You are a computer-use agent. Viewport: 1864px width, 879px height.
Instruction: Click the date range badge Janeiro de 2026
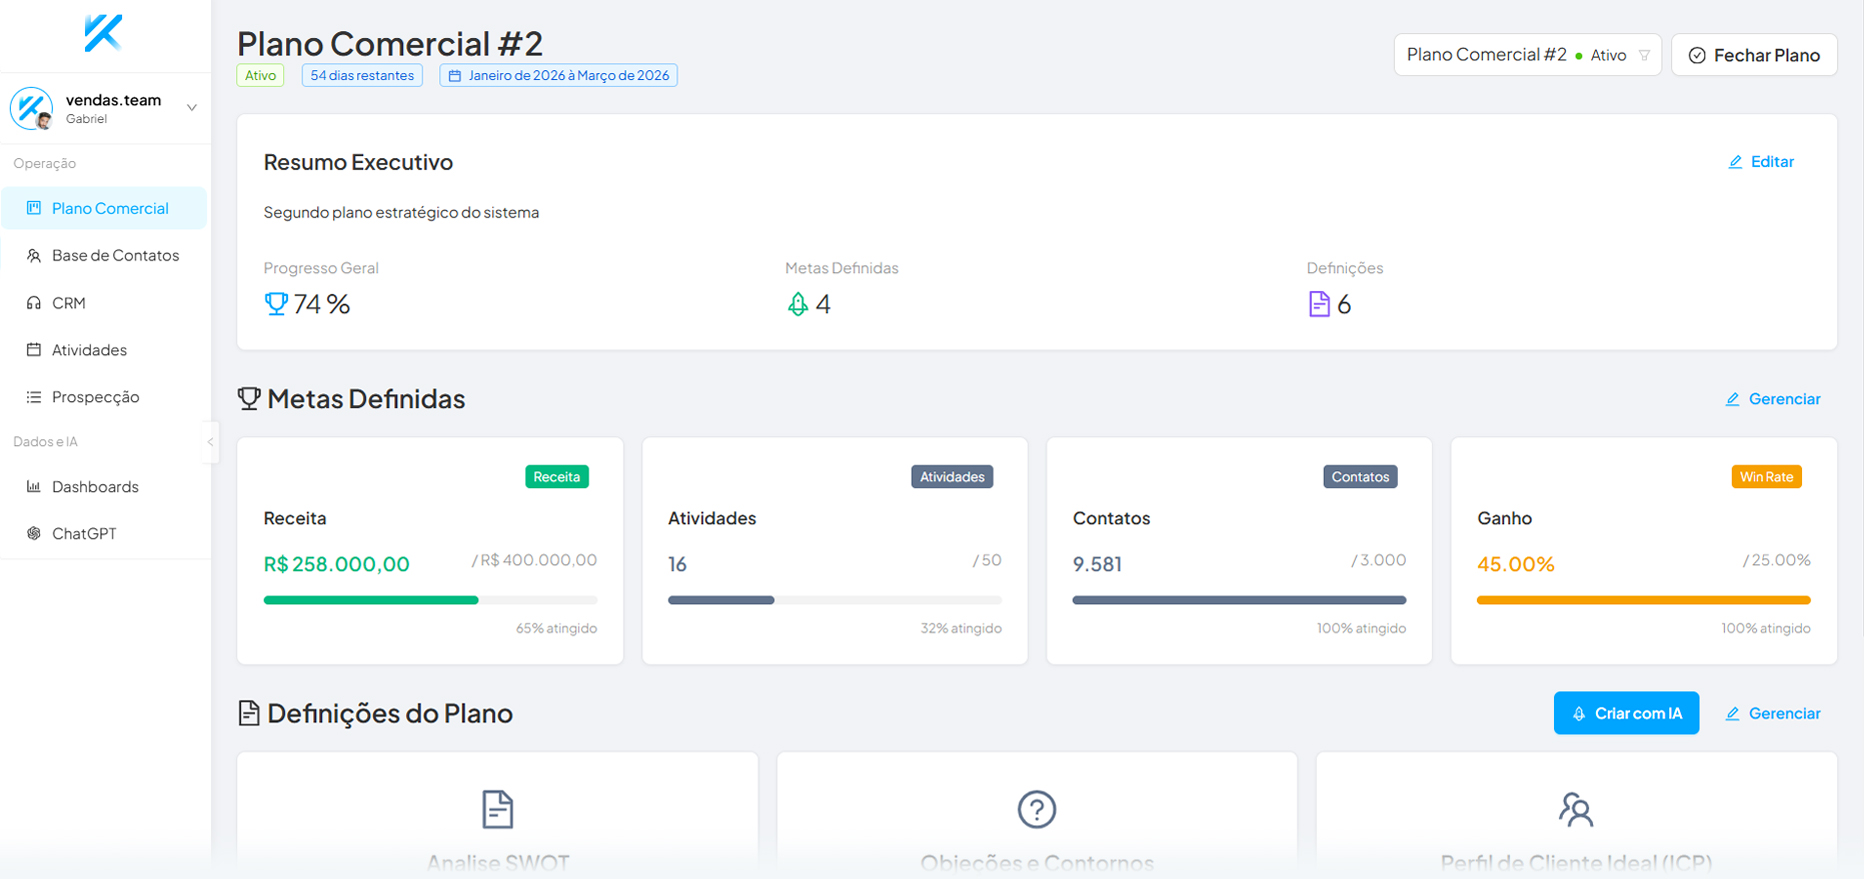coord(558,76)
